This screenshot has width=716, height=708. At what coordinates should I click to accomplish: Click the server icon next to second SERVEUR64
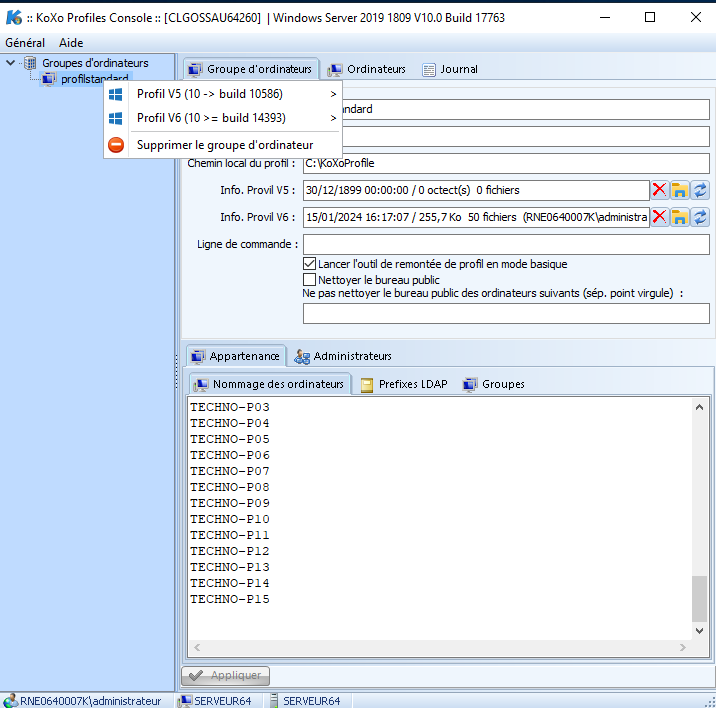pyautogui.click(x=274, y=701)
